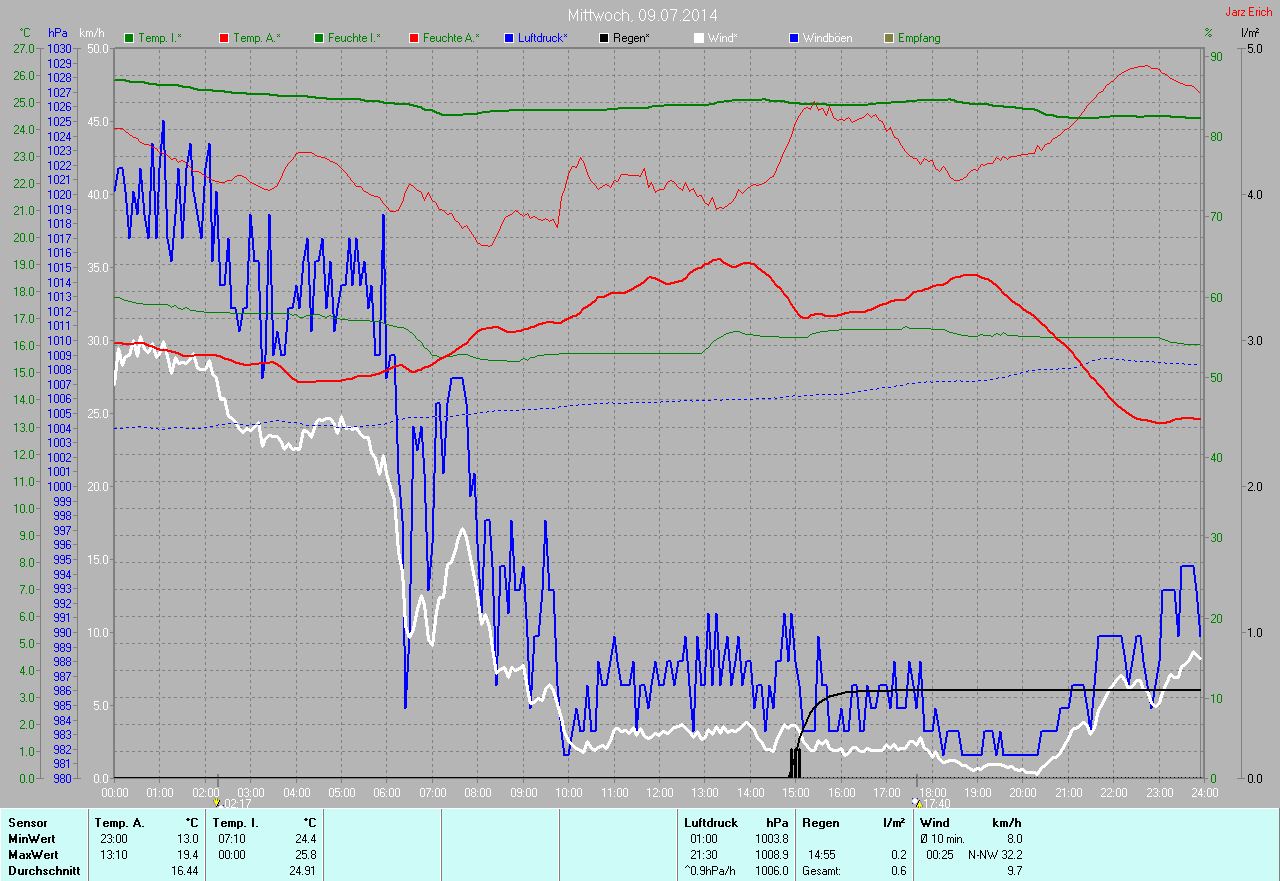Toggle the Luftdruck legend entry
1280x881 pixels.
[544, 38]
